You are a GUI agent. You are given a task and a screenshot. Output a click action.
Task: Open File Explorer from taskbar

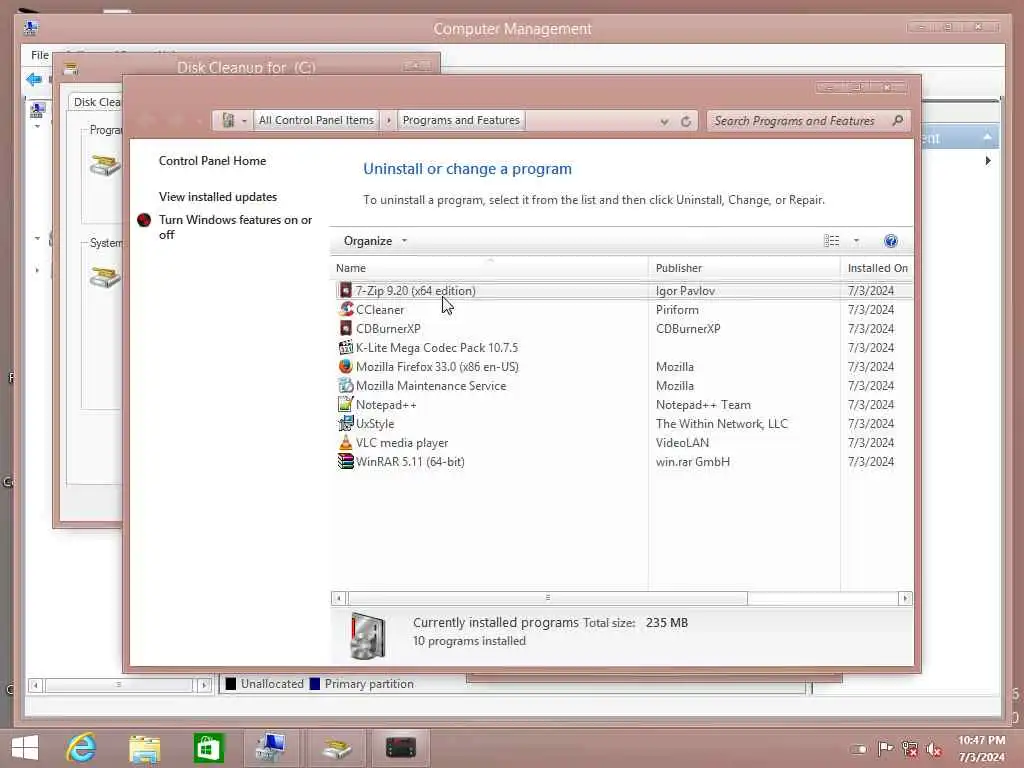144,748
